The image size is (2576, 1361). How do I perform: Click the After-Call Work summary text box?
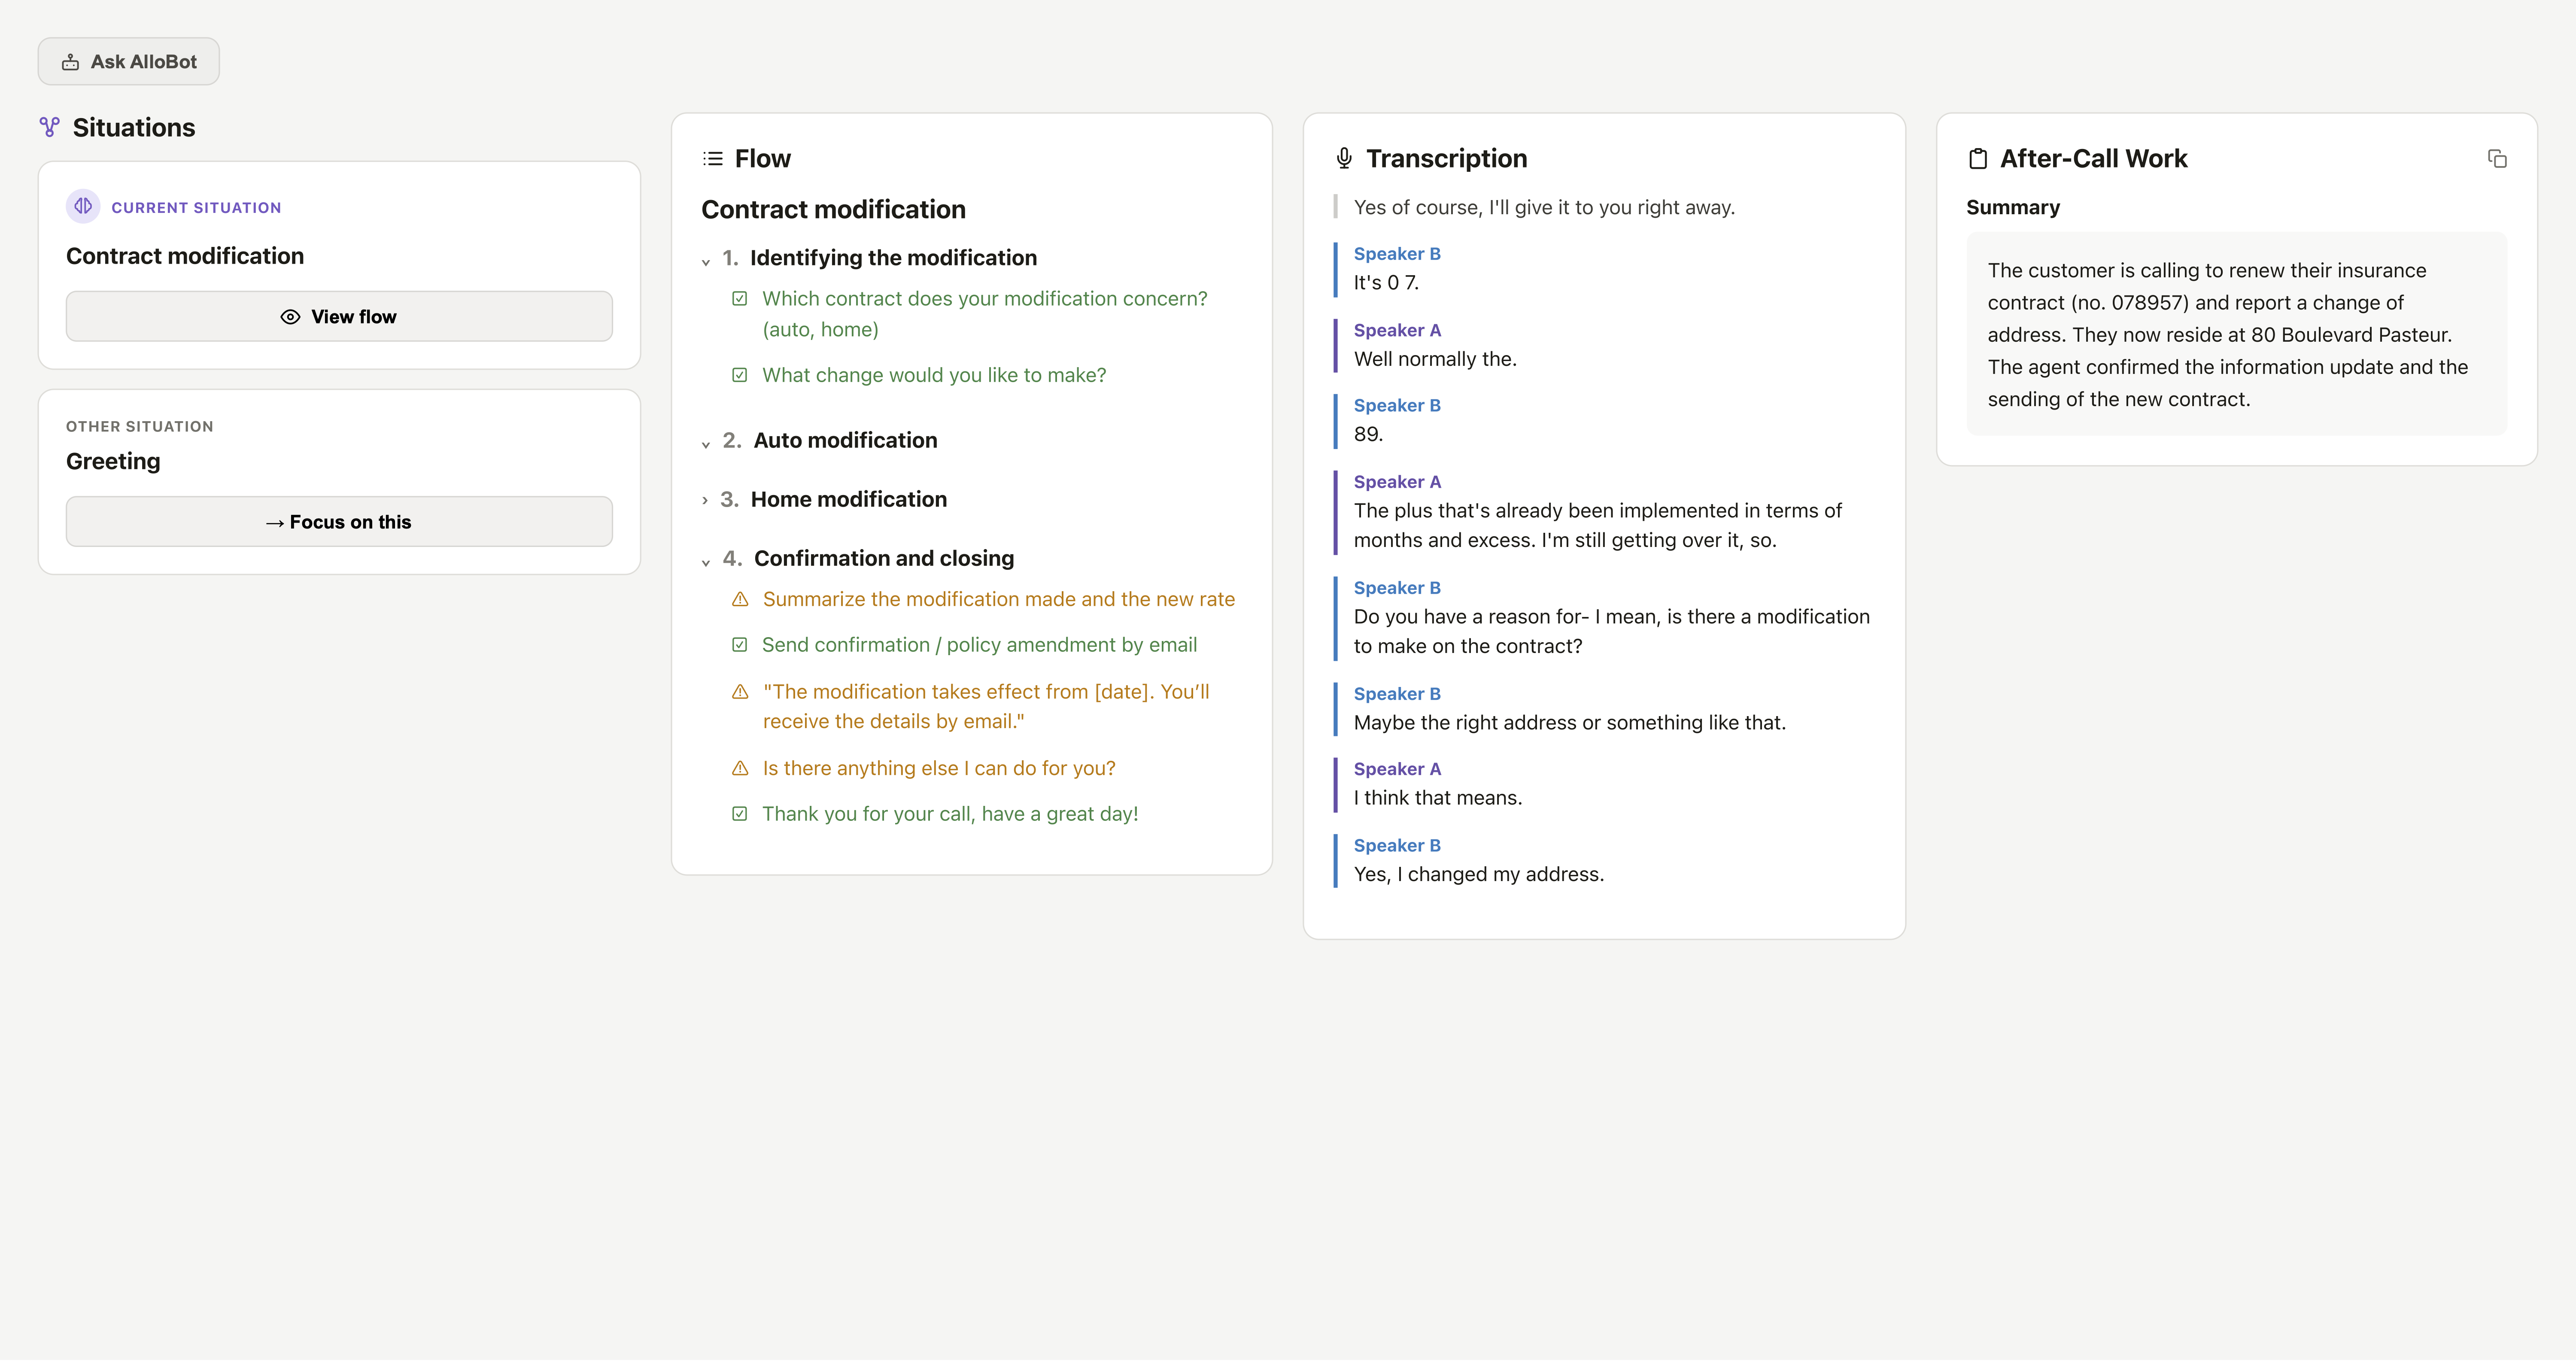[x=2236, y=334]
